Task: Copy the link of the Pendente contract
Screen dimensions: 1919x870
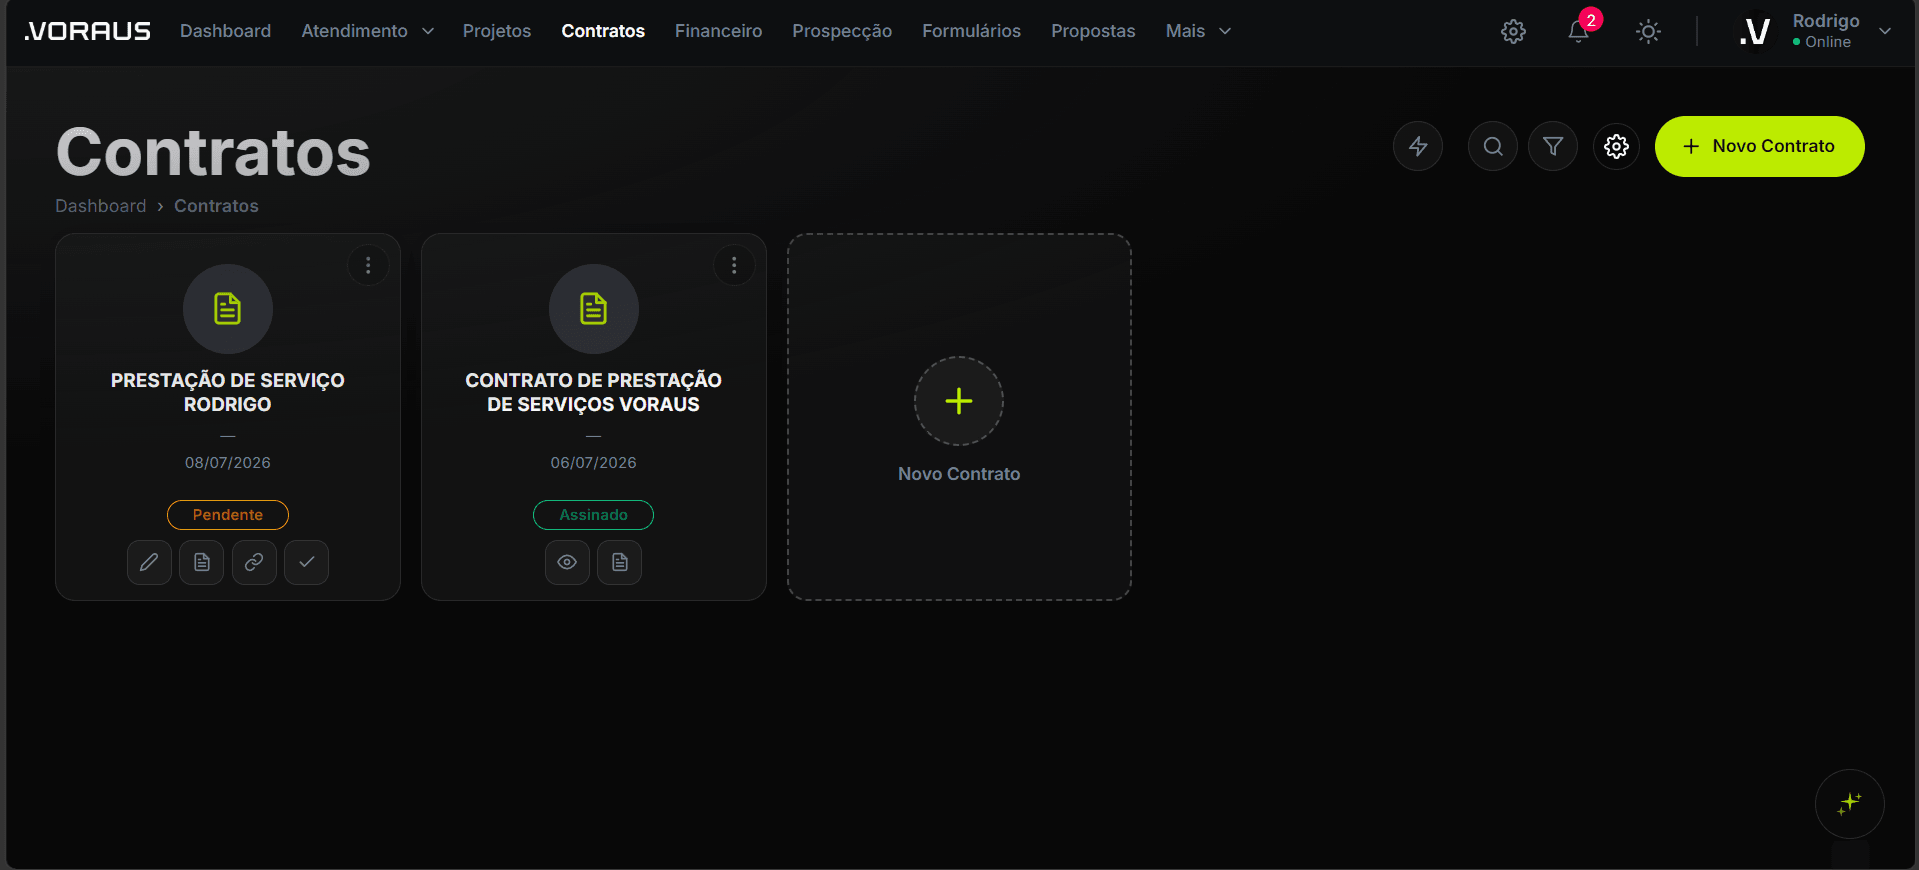Action: [254, 562]
